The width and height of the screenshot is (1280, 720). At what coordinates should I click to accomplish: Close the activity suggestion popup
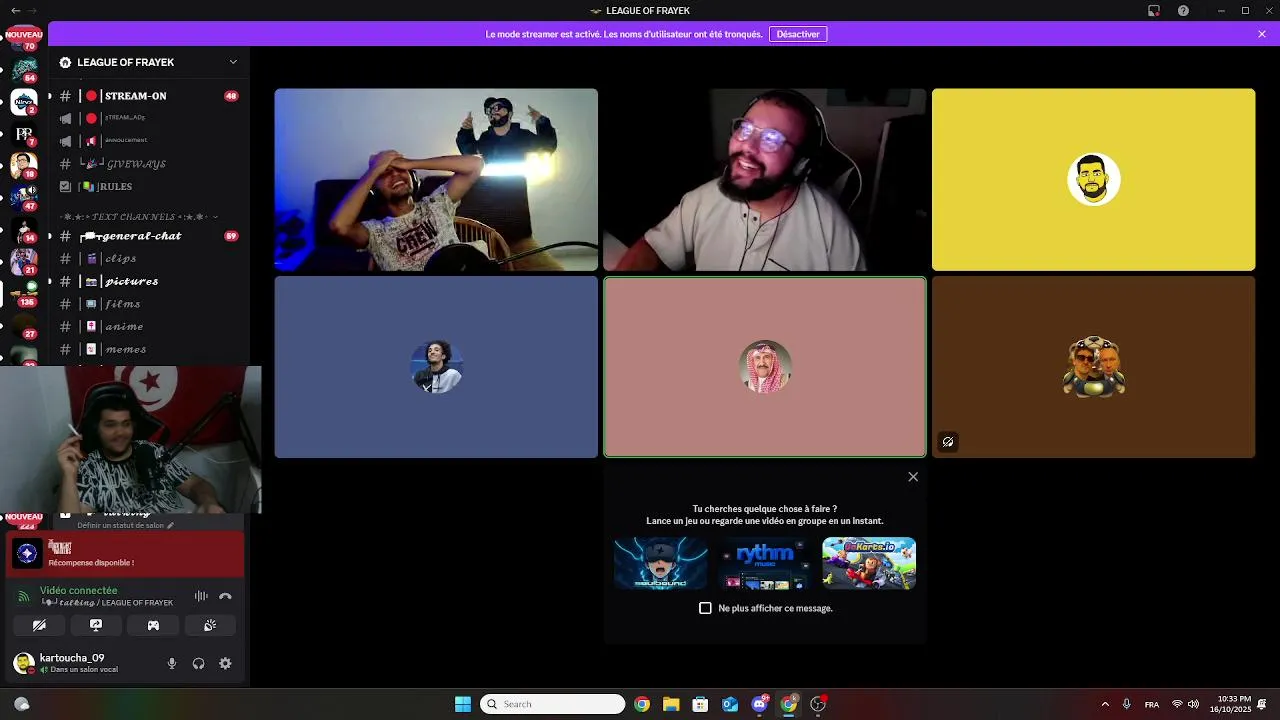point(913,477)
